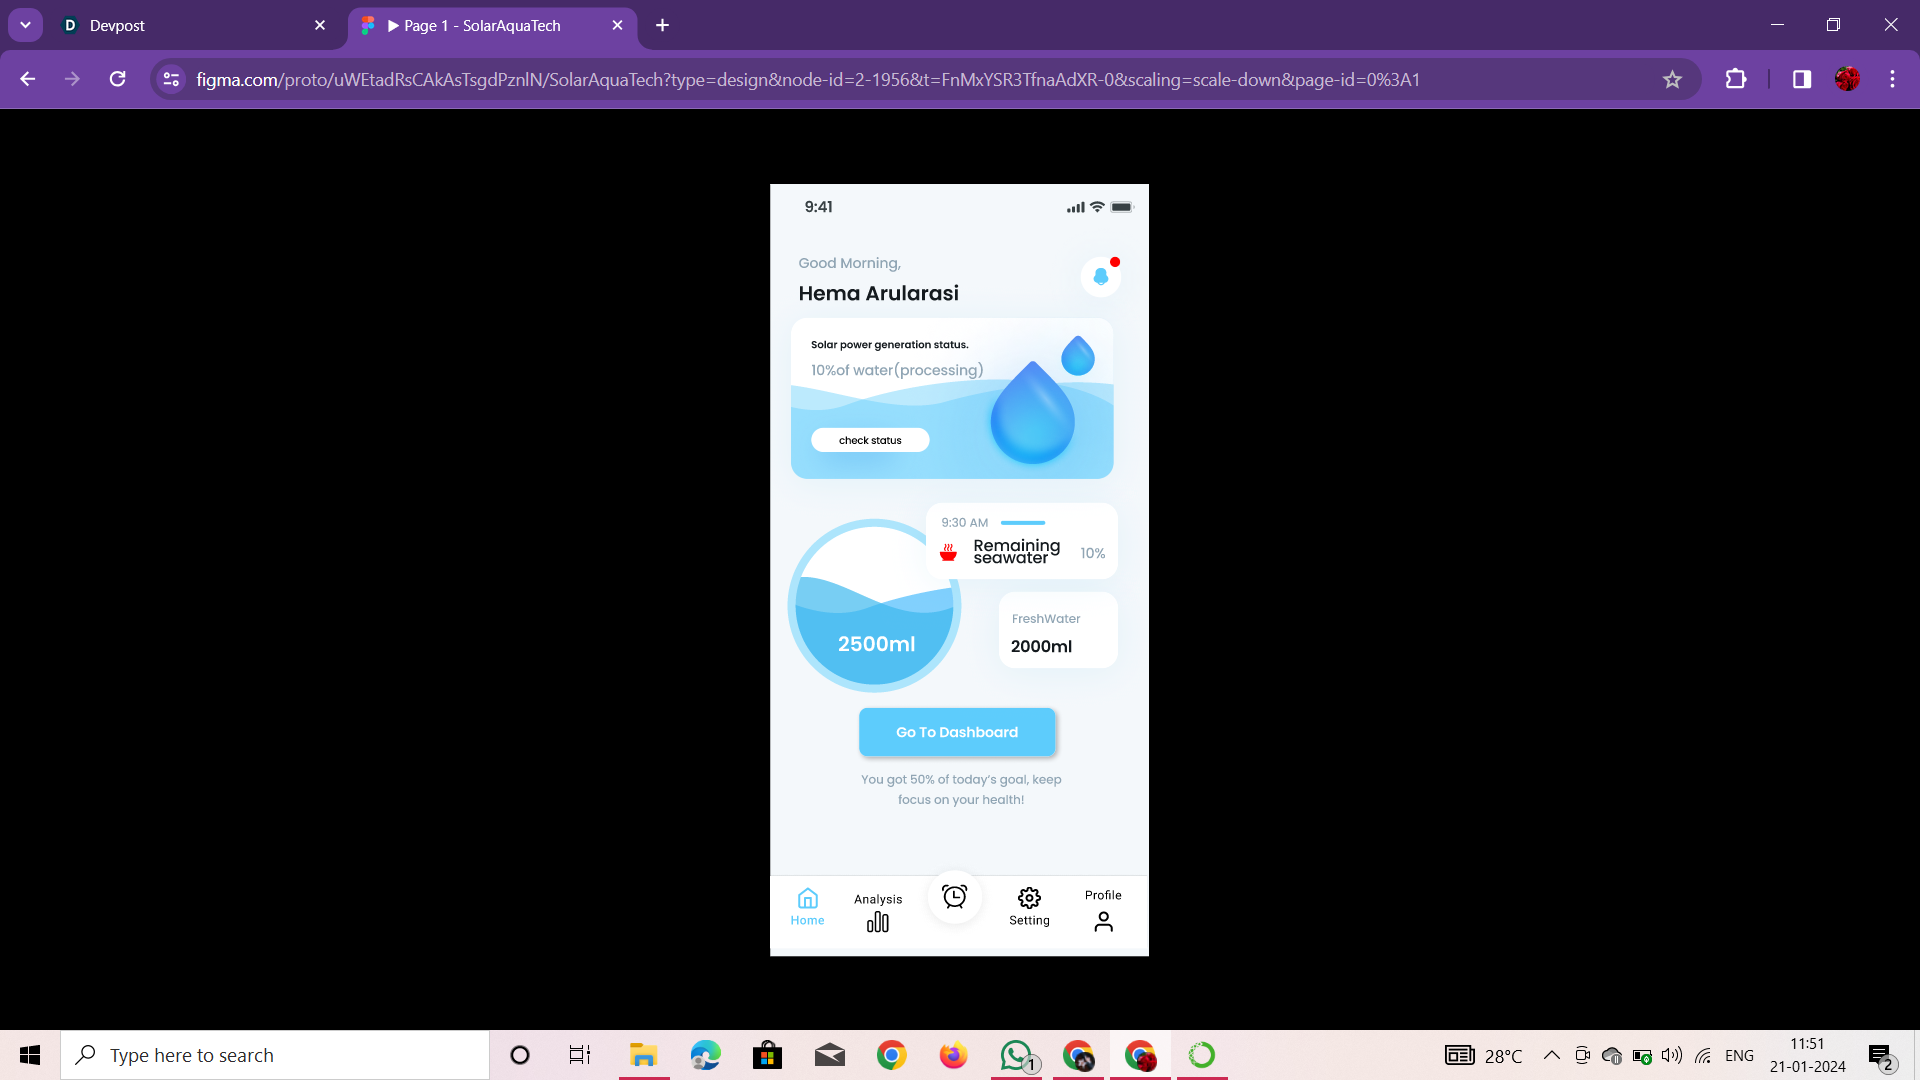Click the check status button
Viewport: 1920px width, 1080px height.
pyautogui.click(x=870, y=440)
